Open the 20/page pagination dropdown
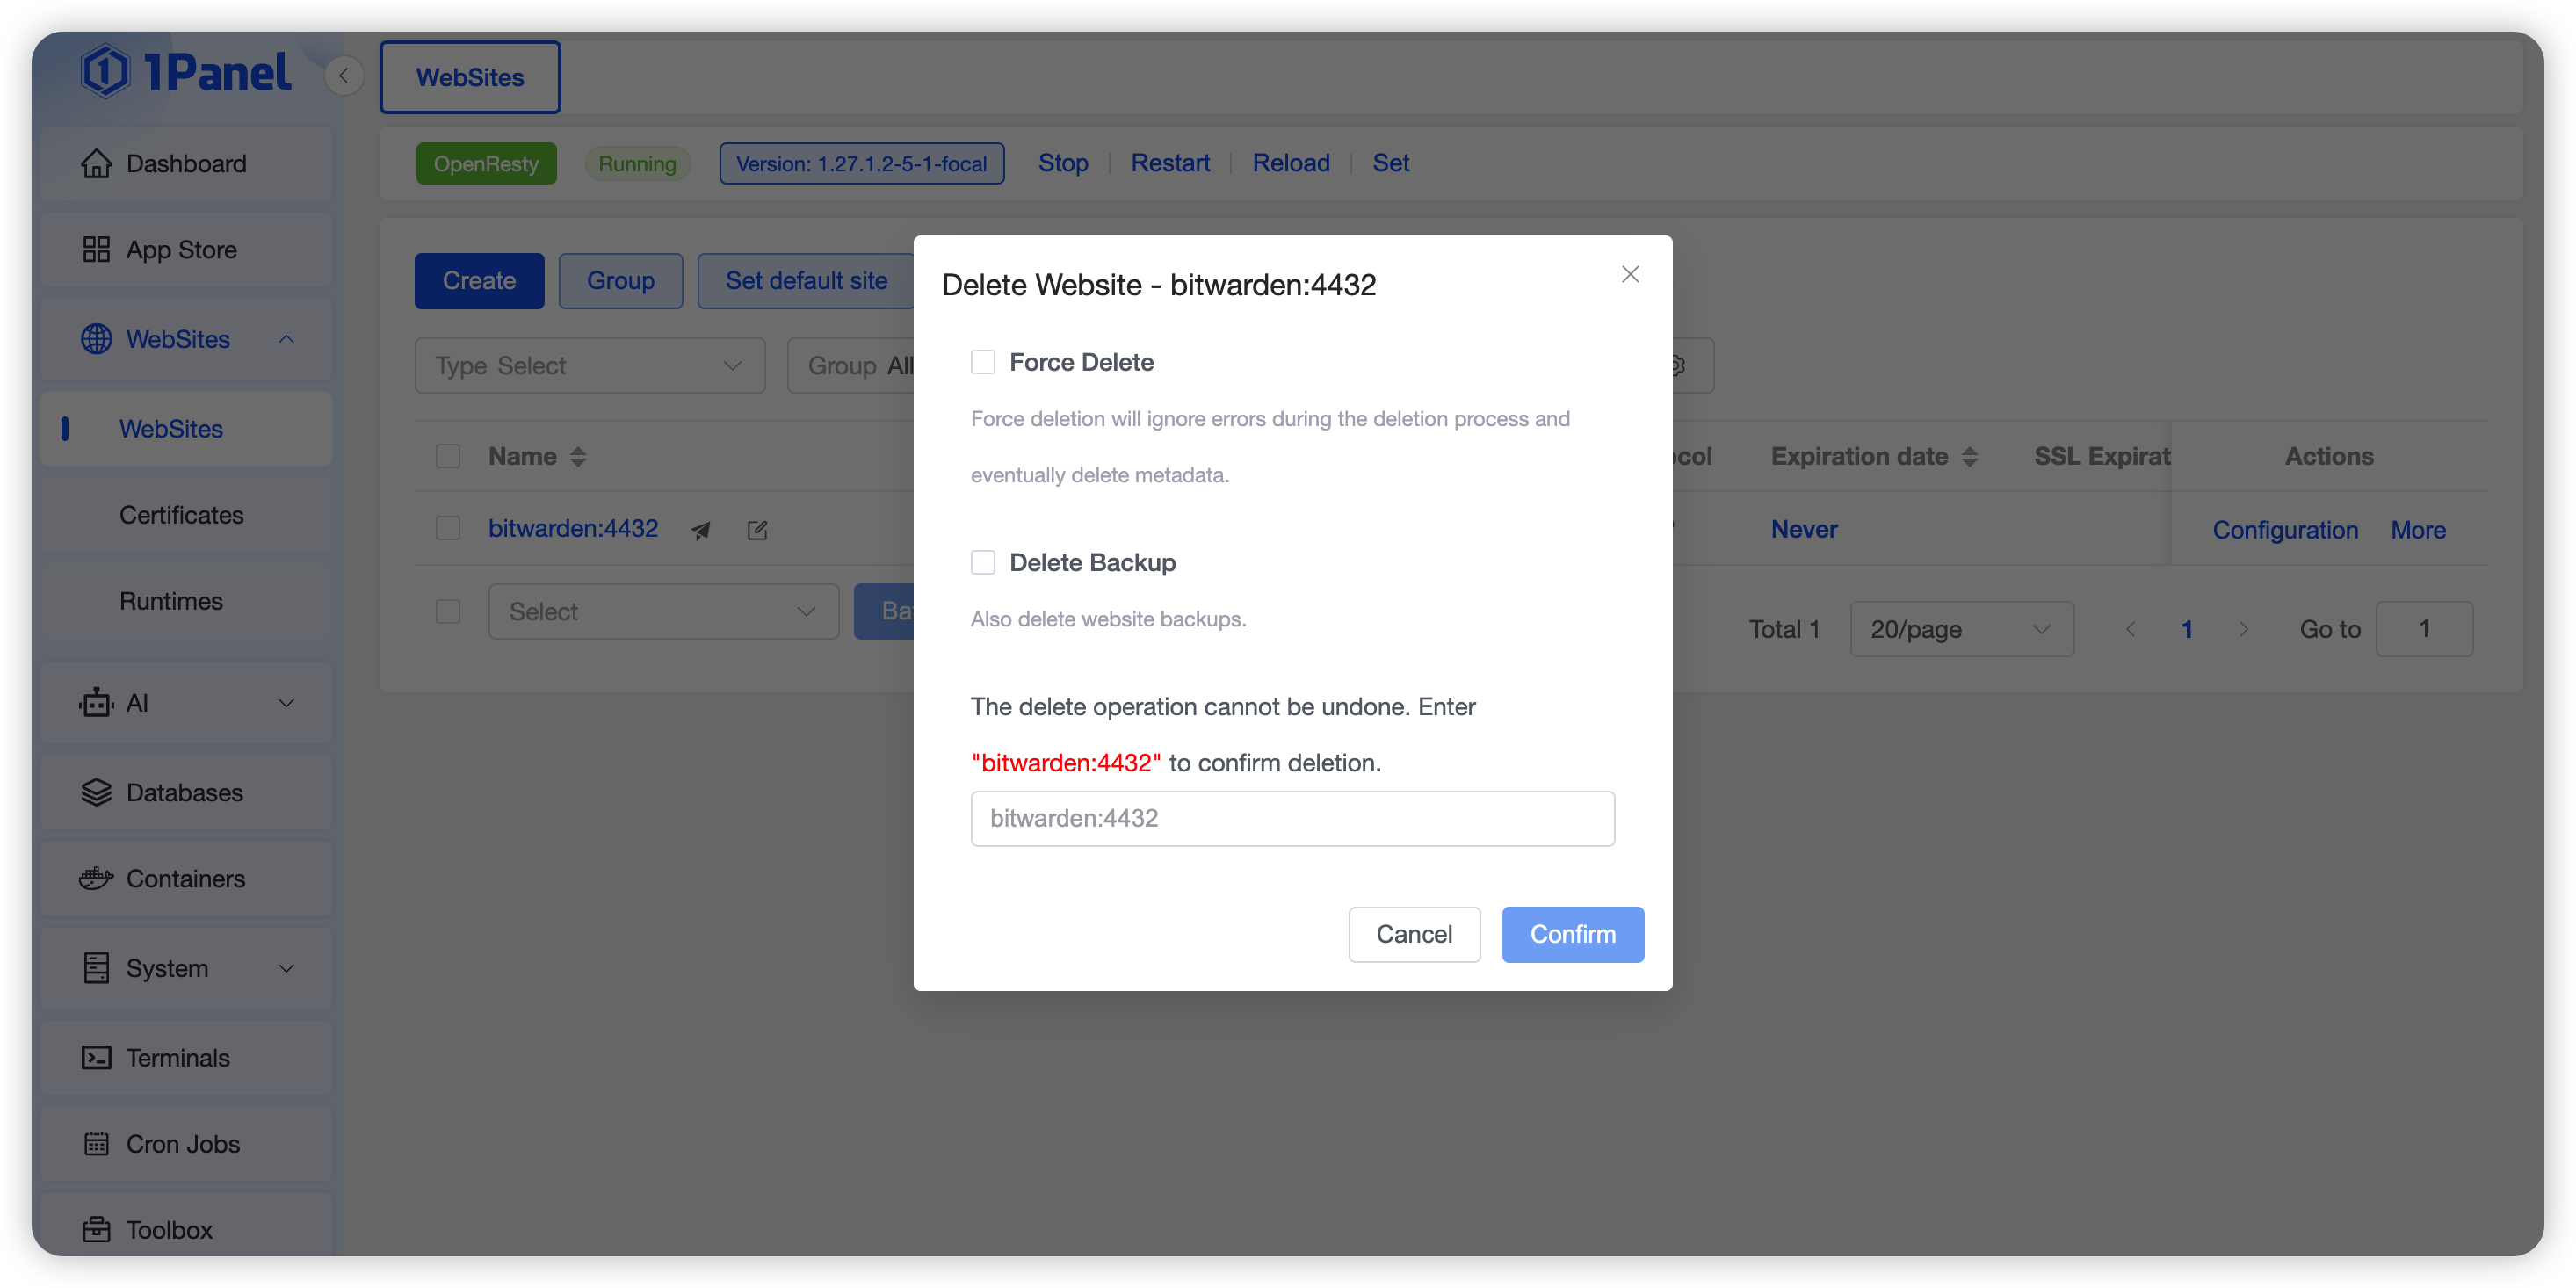 pos(1961,629)
